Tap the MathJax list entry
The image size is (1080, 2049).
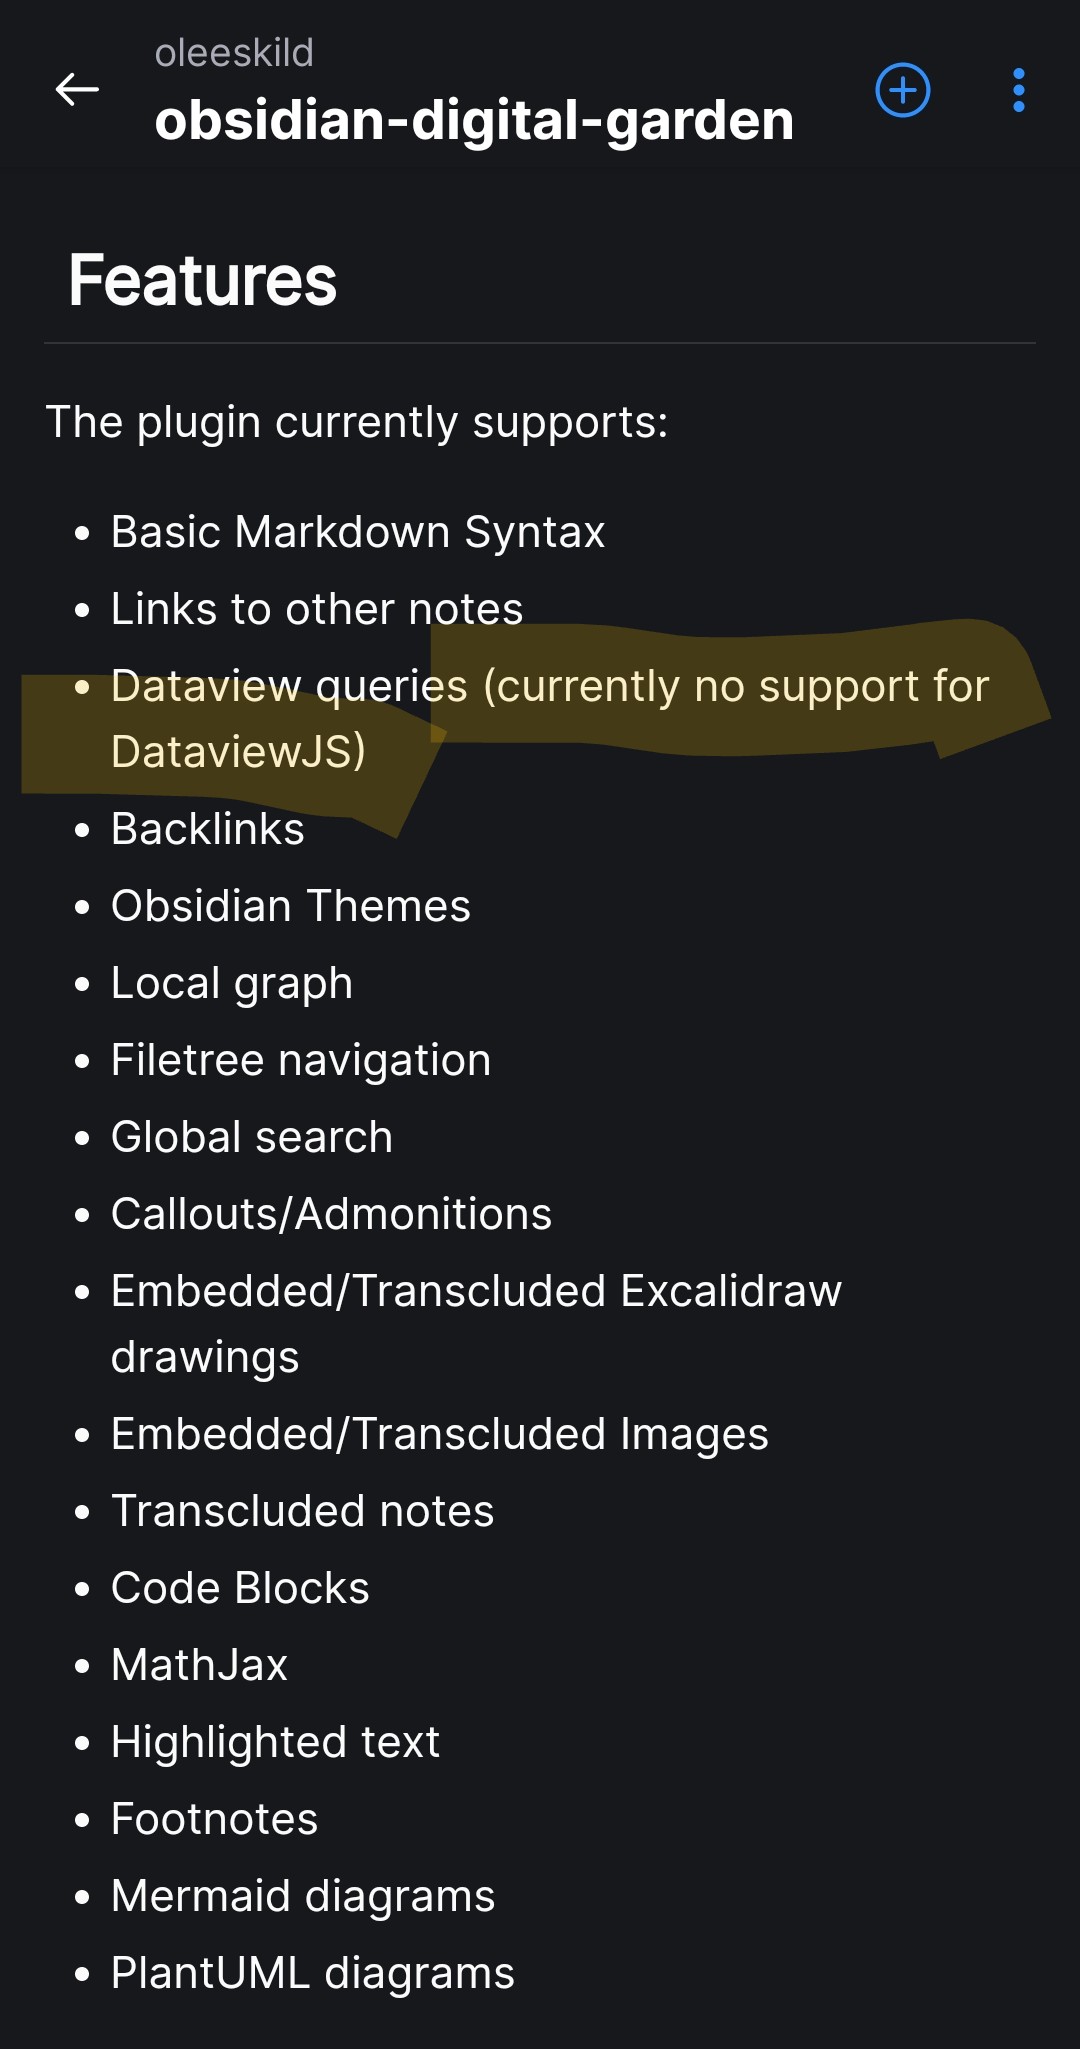pyautogui.click(x=199, y=1663)
